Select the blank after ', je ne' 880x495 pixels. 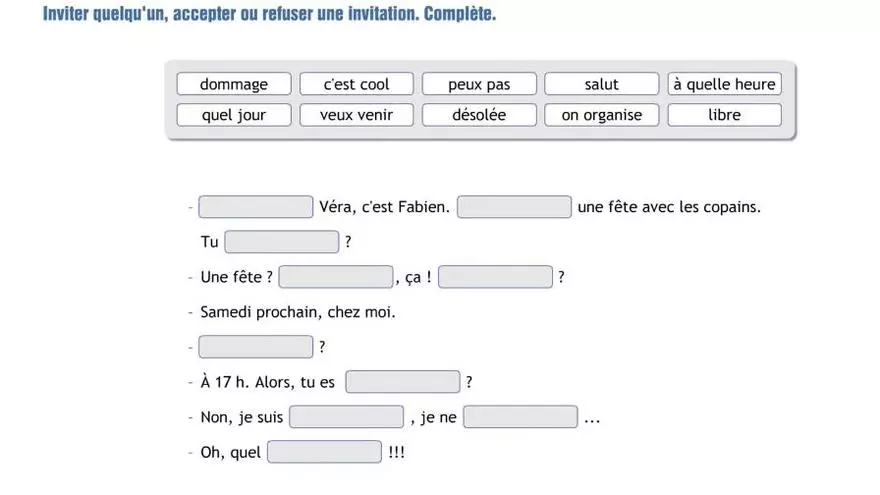click(x=520, y=417)
